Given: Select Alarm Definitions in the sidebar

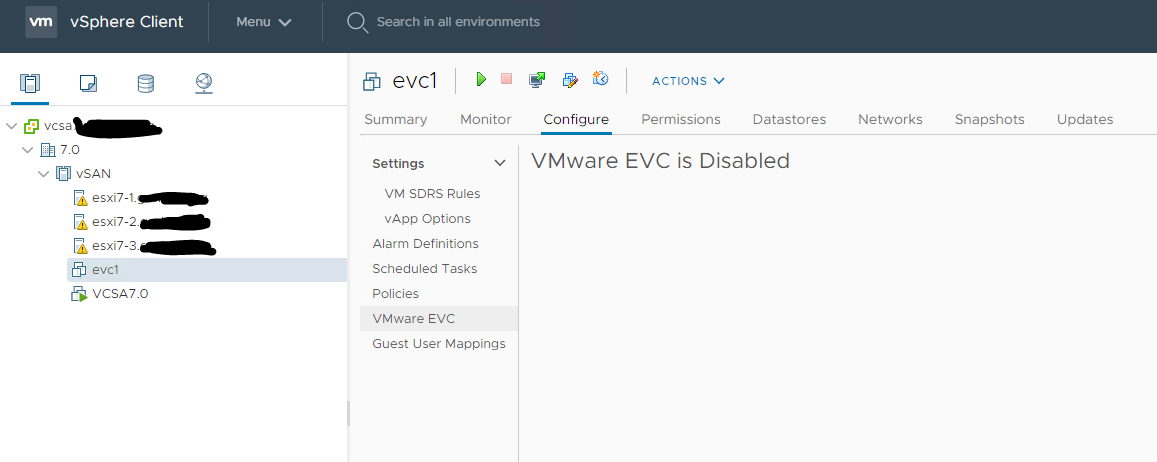Looking at the screenshot, I should (x=425, y=244).
